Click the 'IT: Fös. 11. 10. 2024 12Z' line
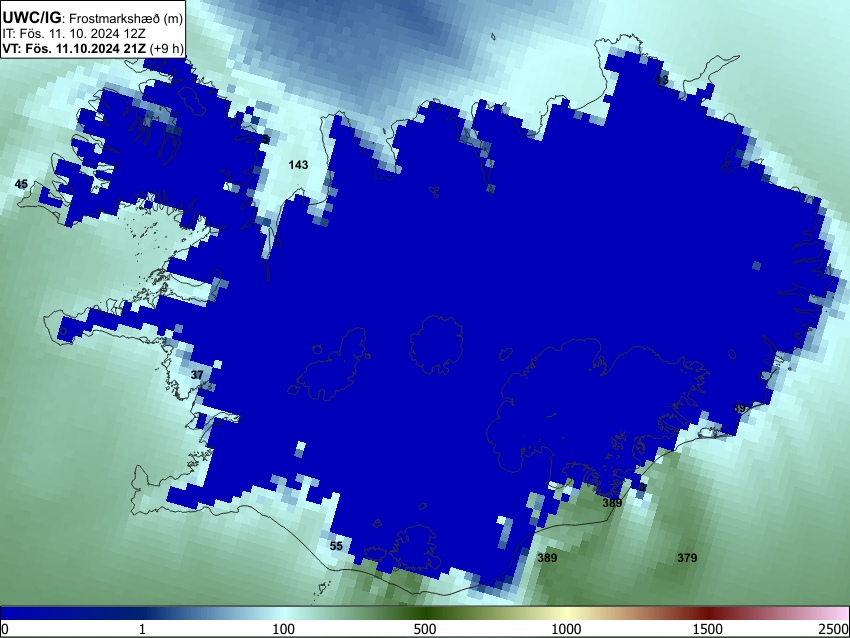 click(x=74, y=34)
